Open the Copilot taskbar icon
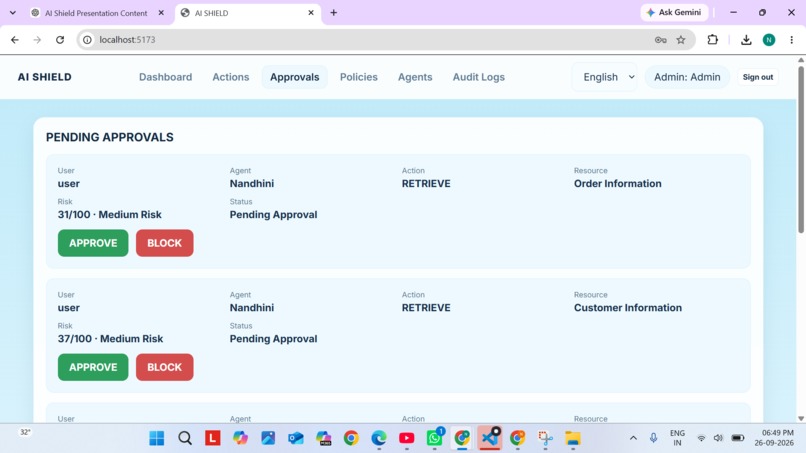Image resolution: width=806 pixels, height=453 pixels. point(240,438)
